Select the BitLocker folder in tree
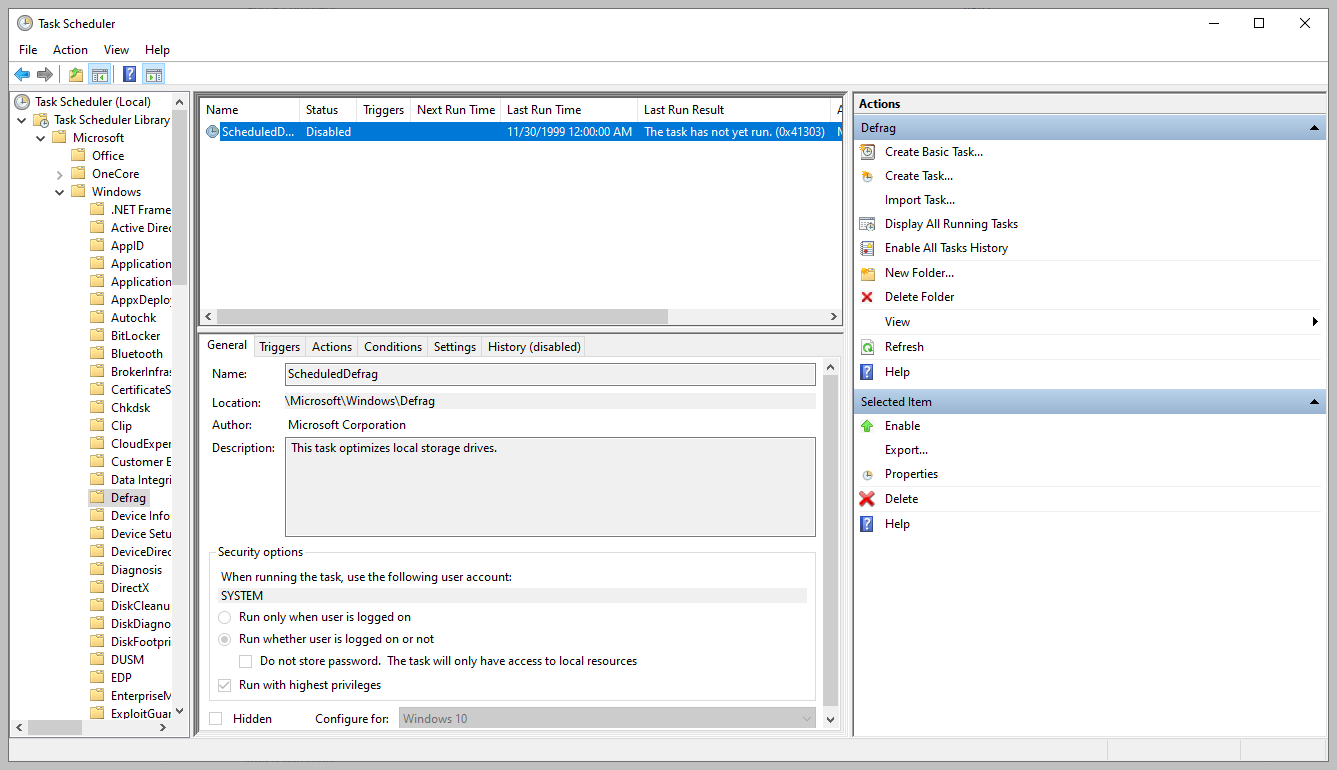This screenshot has width=1337, height=770. pos(135,336)
